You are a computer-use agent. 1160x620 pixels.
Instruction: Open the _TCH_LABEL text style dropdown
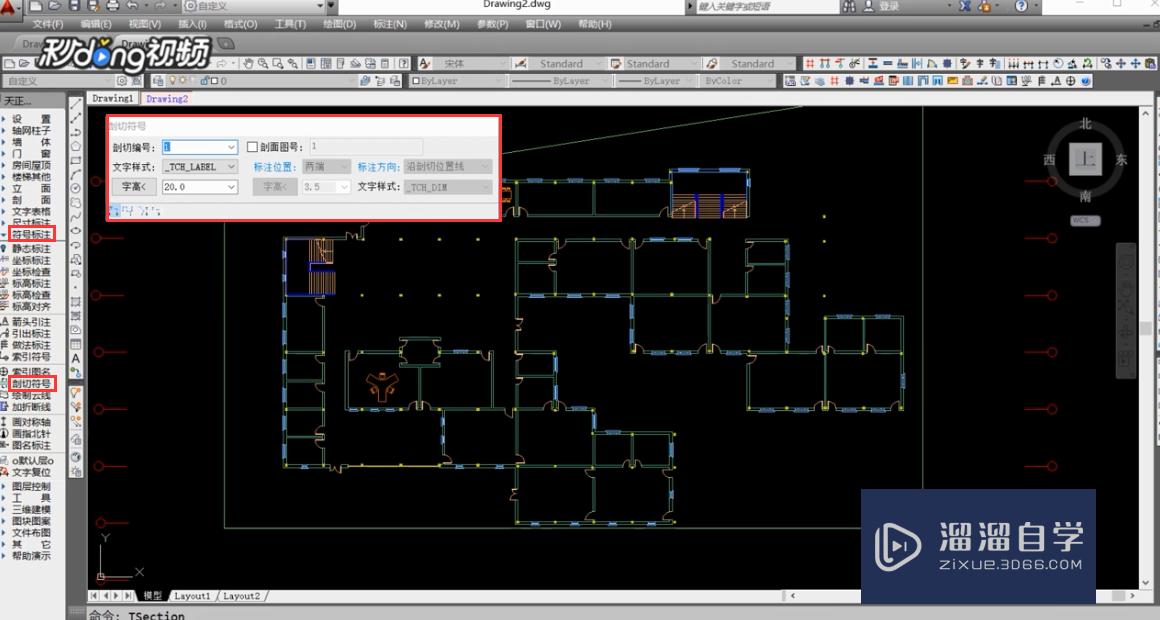(231, 167)
